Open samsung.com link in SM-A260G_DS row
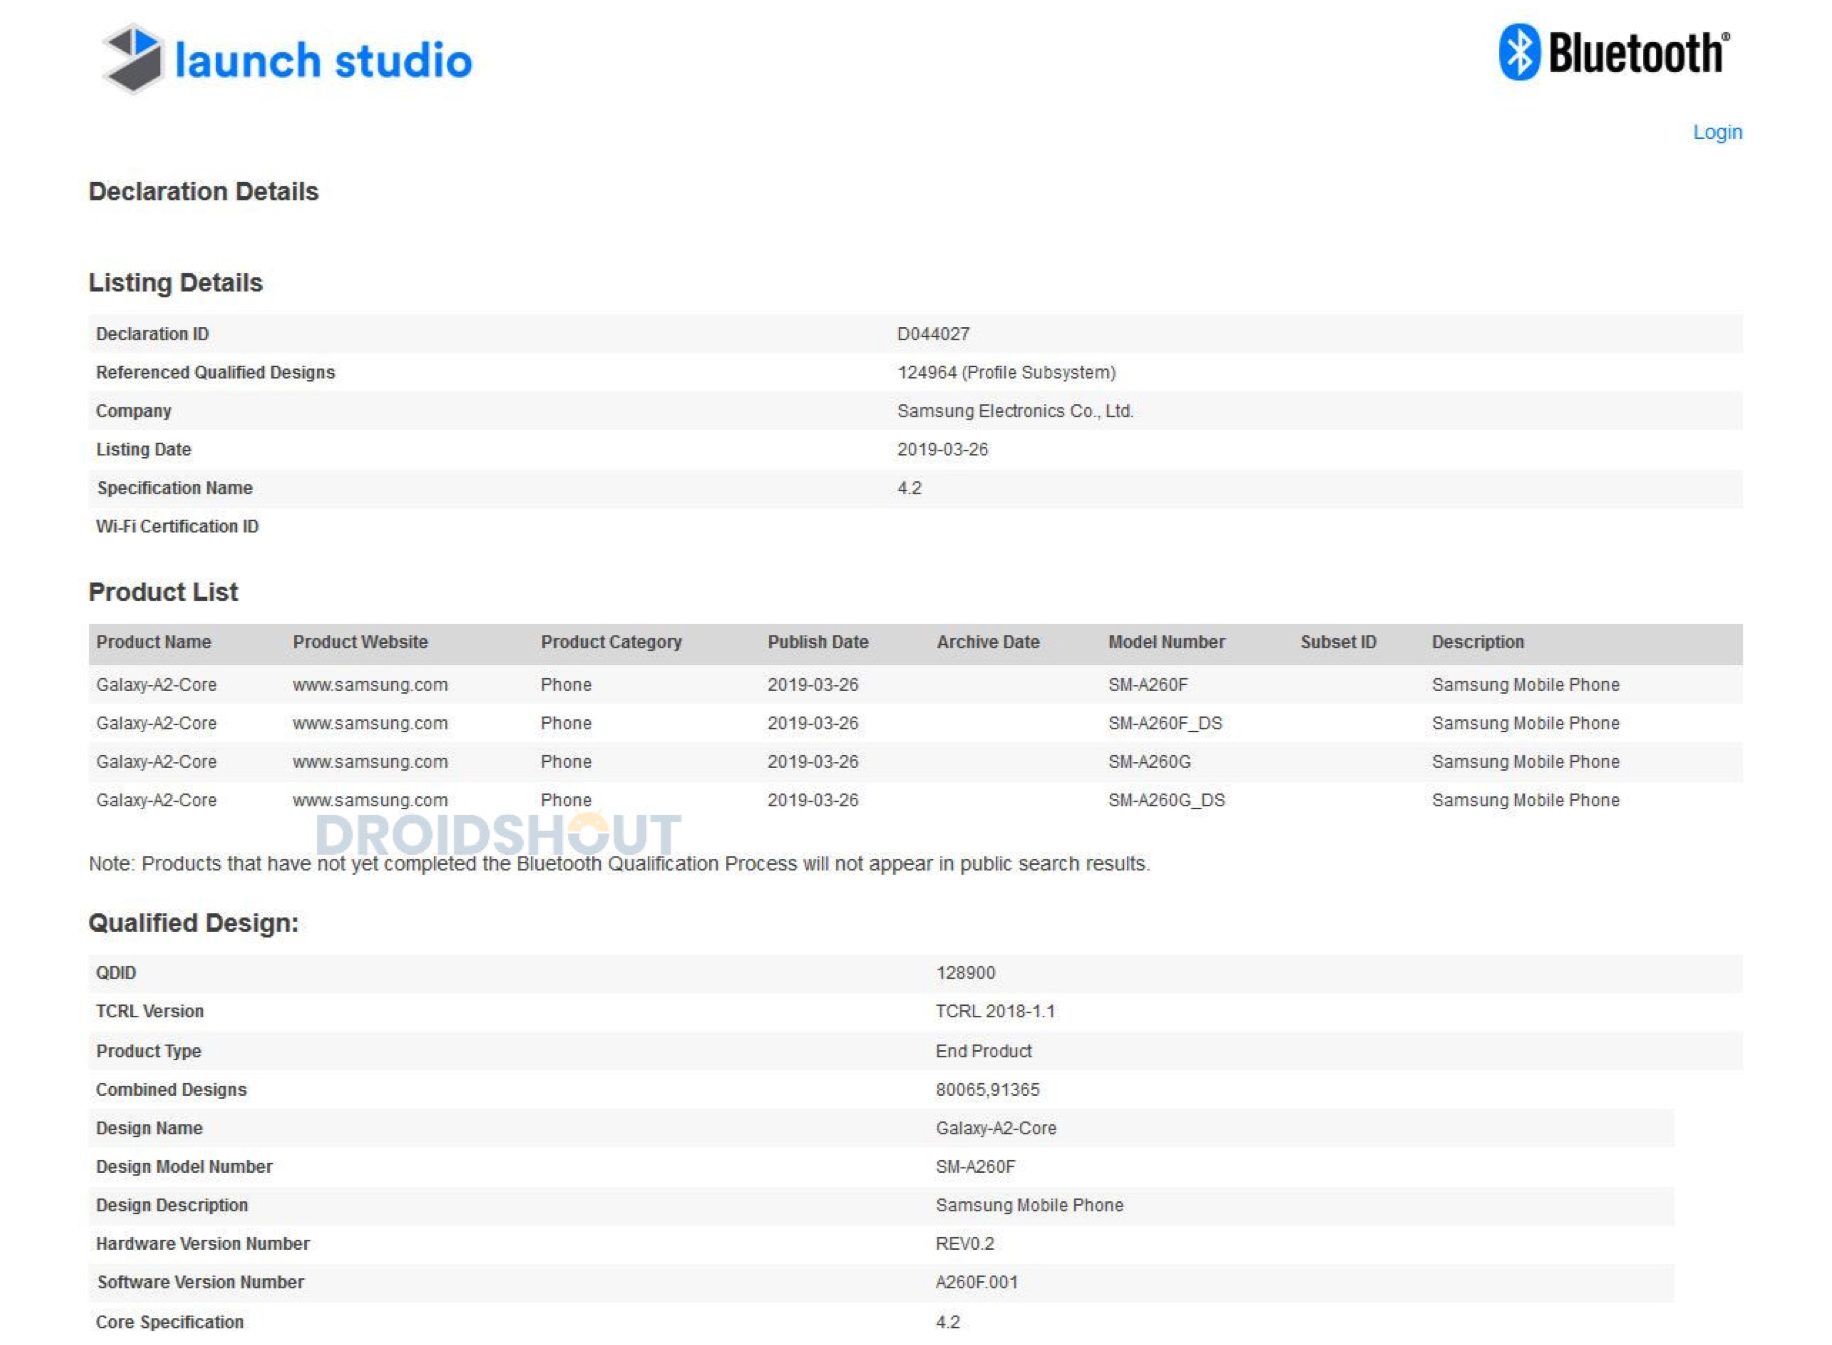The height and width of the screenshot is (1345, 1832). coord(370,800)
